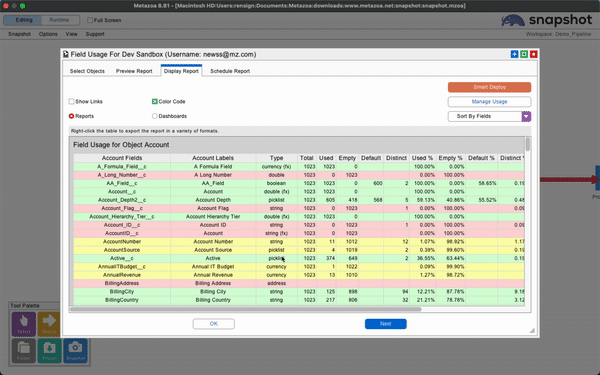Select the Account_Flag__c cell
Screen dimensions: 600x375
122,209
